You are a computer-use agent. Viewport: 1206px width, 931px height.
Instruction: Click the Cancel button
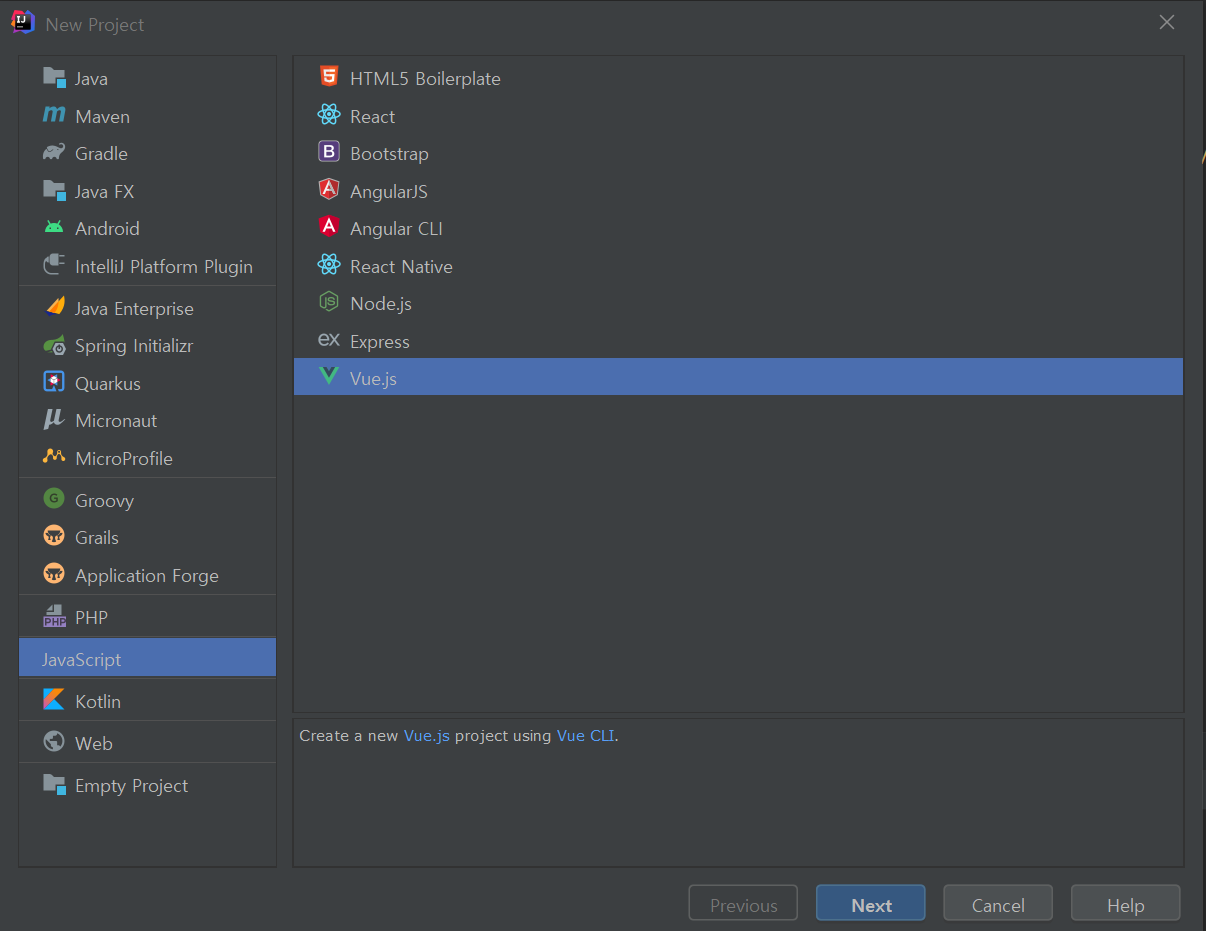click(998, 904)
